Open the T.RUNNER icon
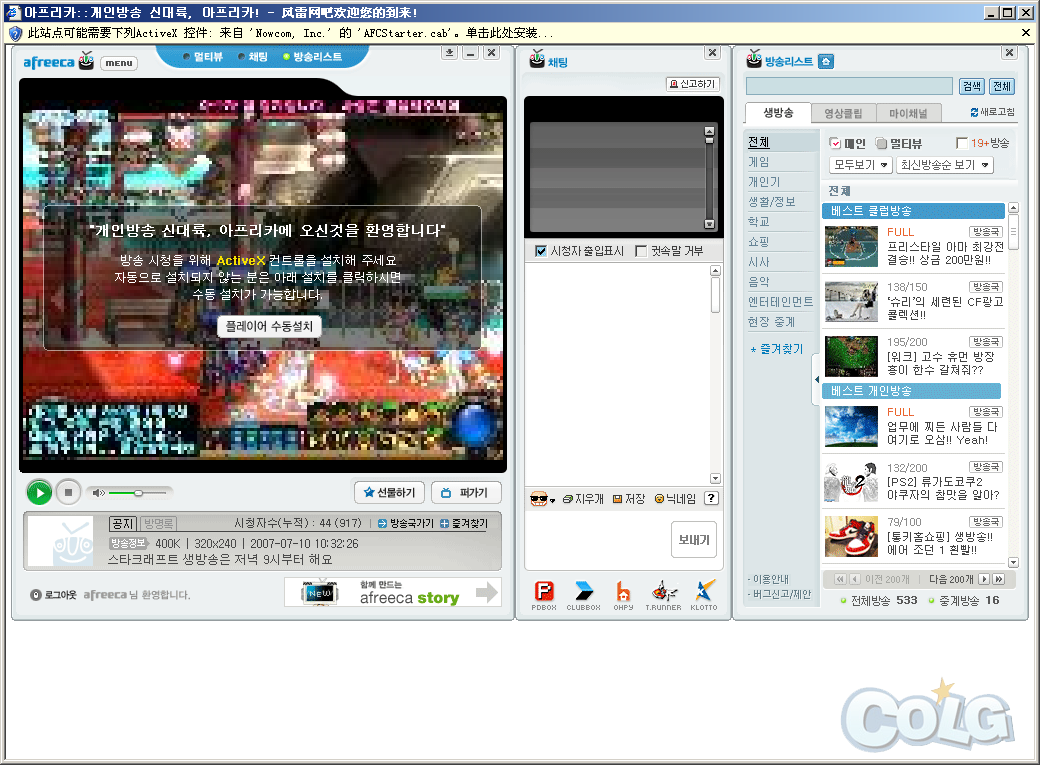The height and width of the screenshot is (765, 1040). (x=663, y=591)
